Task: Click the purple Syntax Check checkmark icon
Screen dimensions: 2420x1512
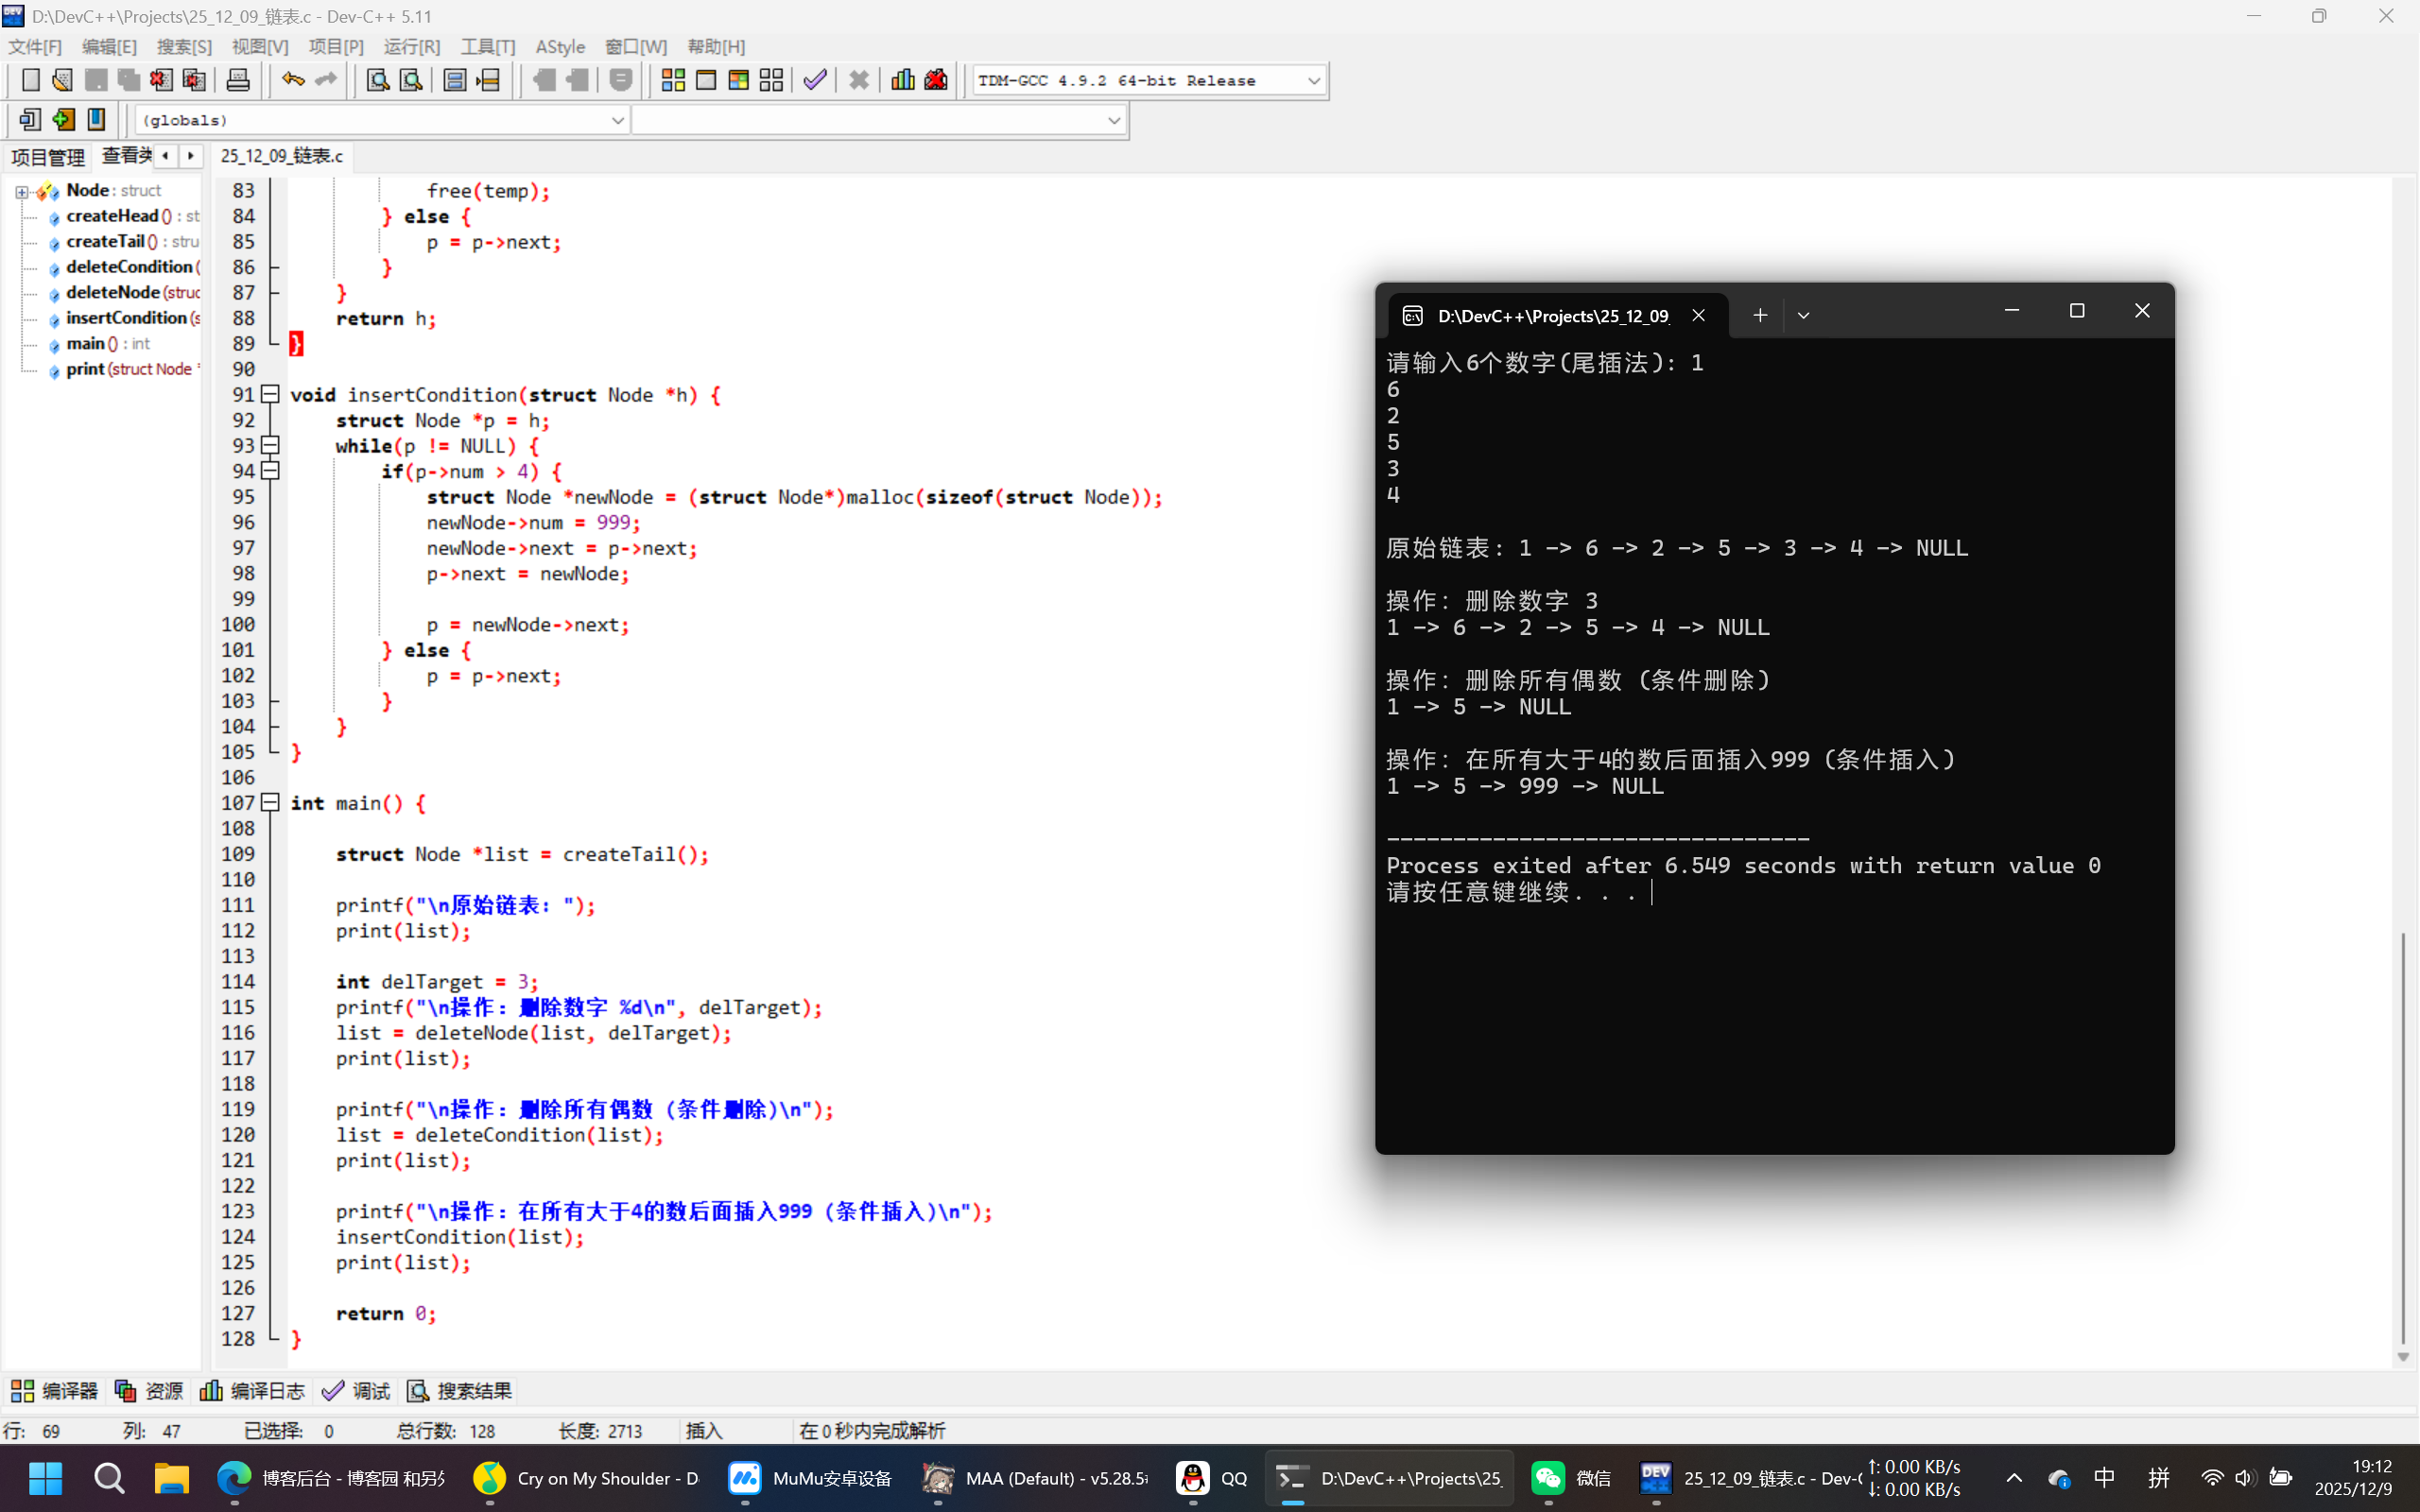Action: (x=815, y=80)
